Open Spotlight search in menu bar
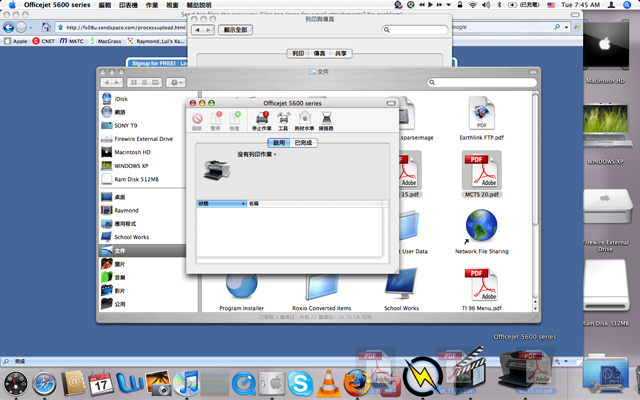This screenshot has width=640, height=400. pos(627,5)
